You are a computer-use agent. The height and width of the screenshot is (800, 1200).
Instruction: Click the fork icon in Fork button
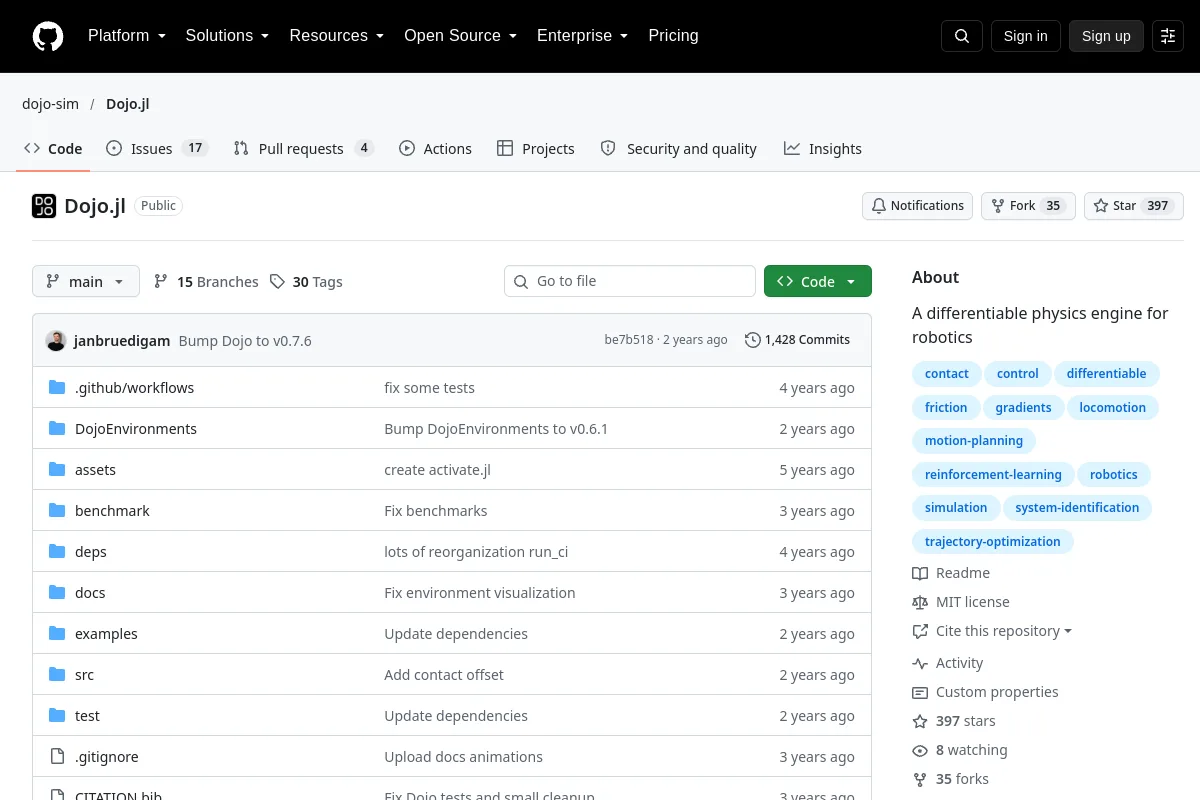pos(997,206)
